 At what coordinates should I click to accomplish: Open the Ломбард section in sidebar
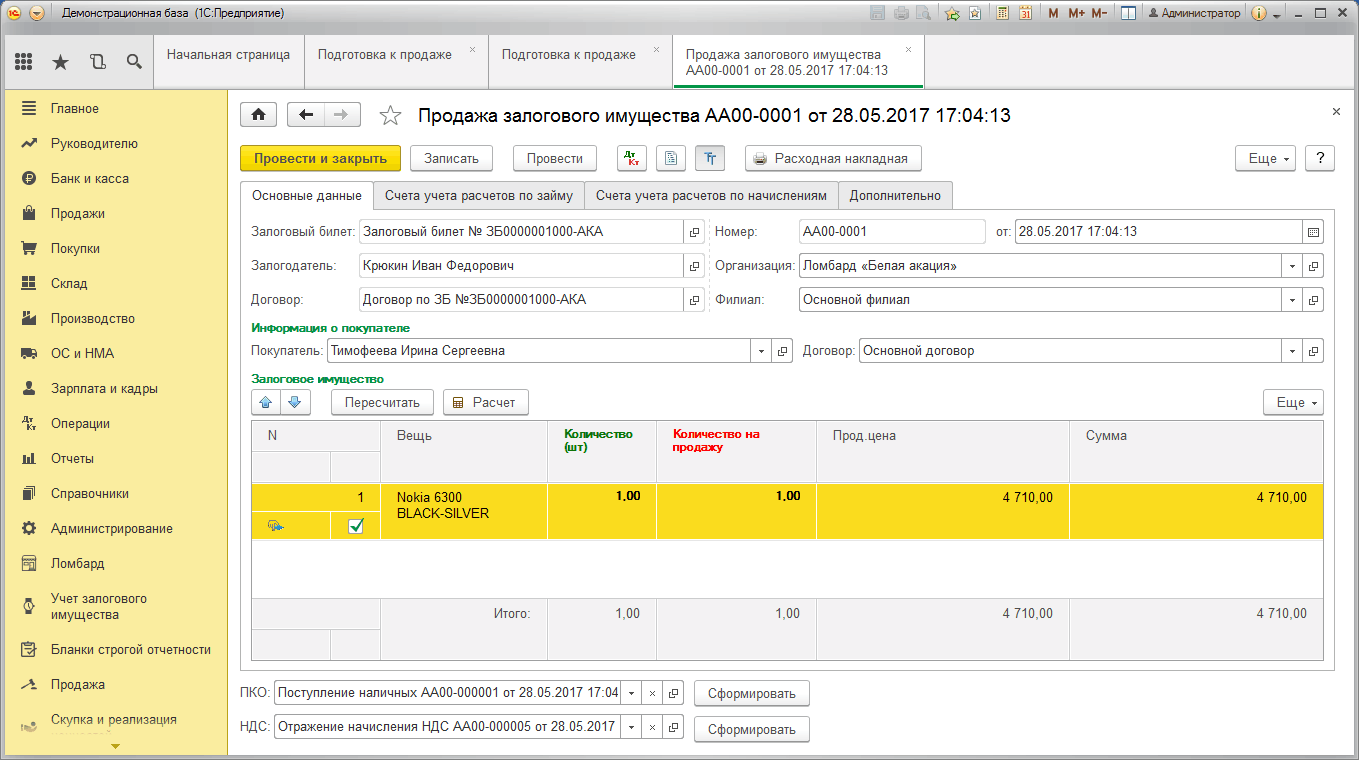(78, 563)
